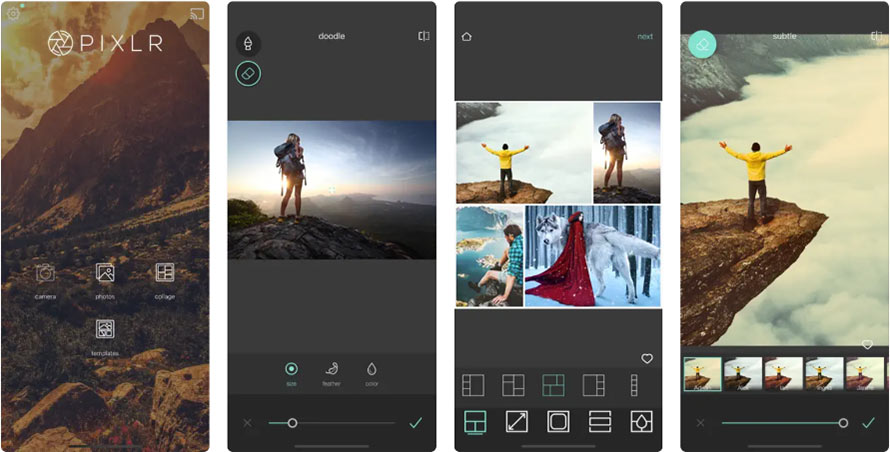Choose the size option in doodle settings
Image resolution: width=890 pixels, height=452 pixels.
(x=291, y=371)
